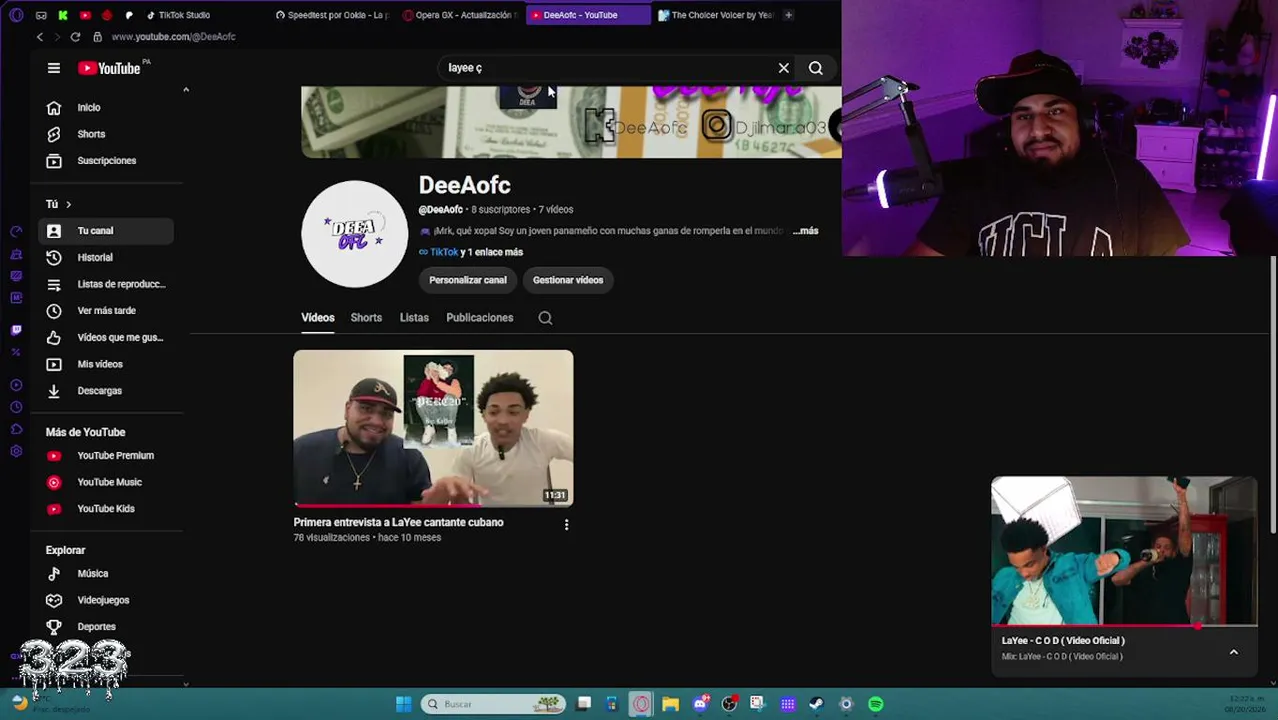1278x720 pixels.
Task: Open a new browser tab with plus
Action: 788,15
